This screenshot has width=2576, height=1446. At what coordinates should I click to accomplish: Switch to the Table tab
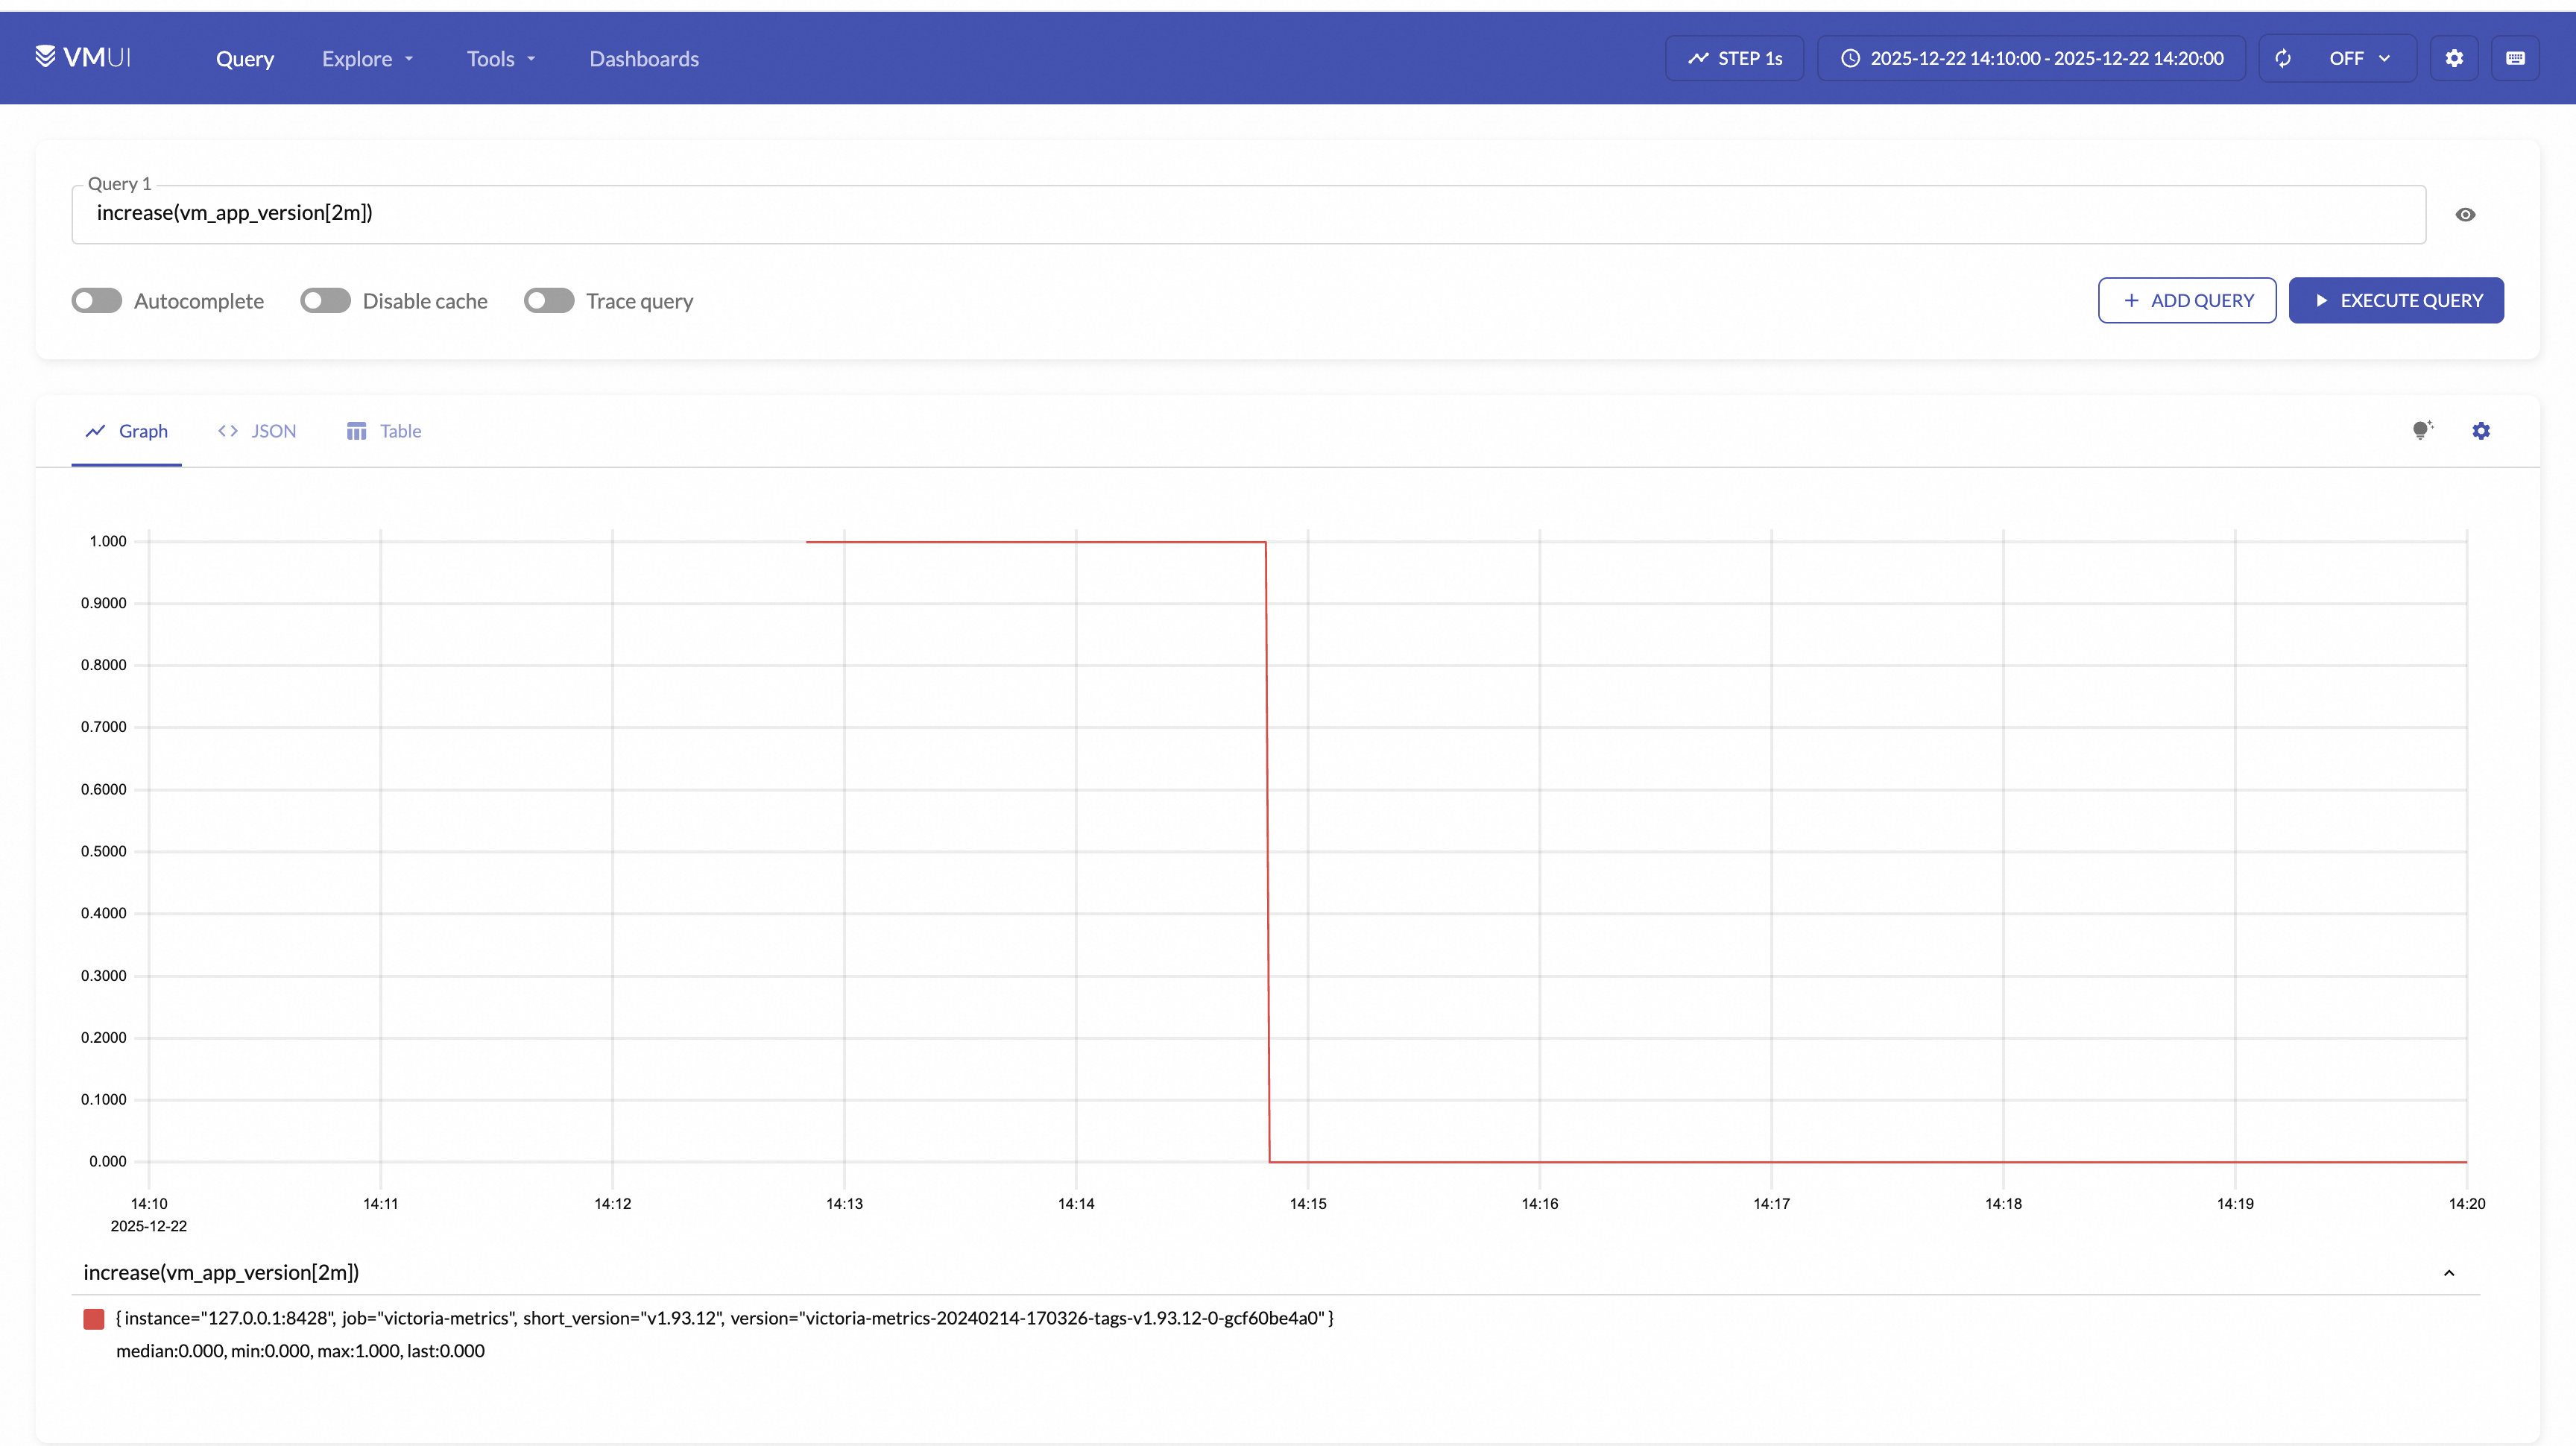click(384, 431)
